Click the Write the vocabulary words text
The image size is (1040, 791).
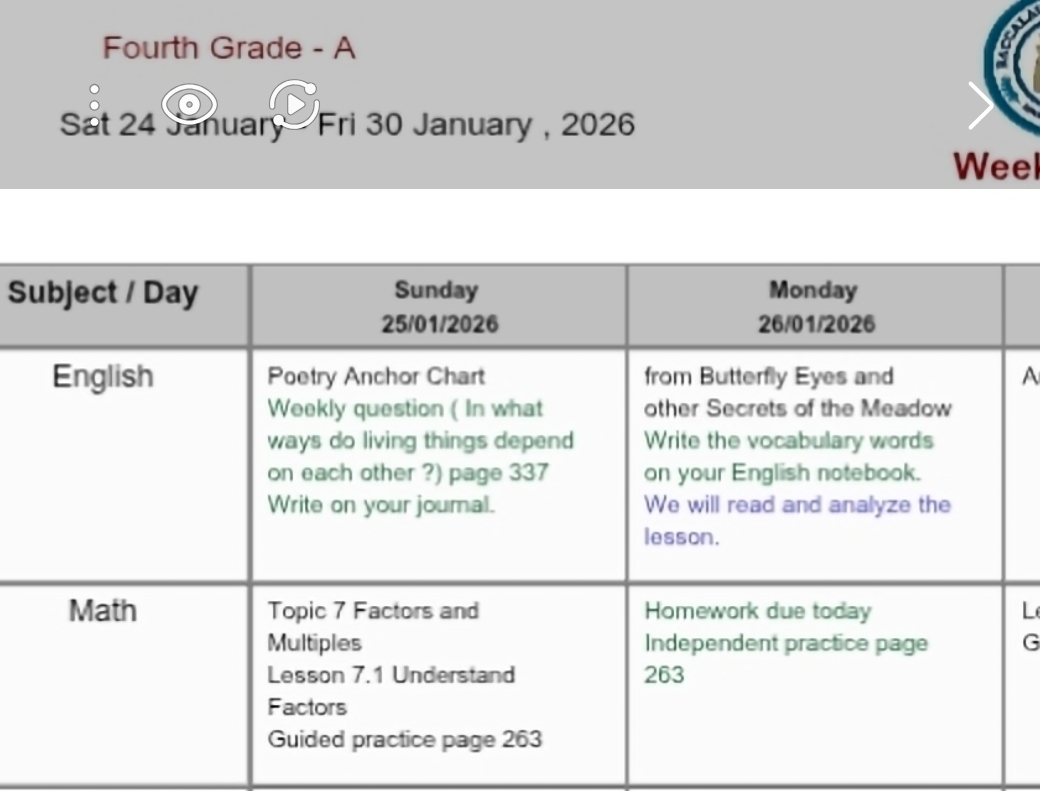pyautogui.click(x=788, y=456)
